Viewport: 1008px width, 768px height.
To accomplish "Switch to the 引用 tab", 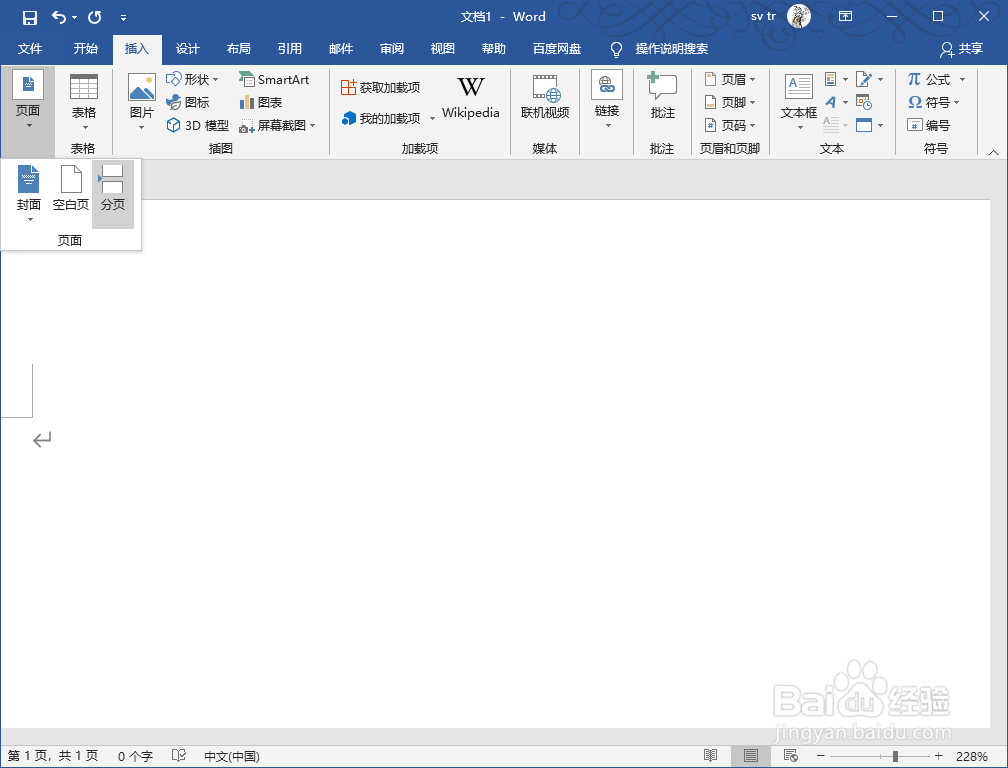I will click(x=289, y=49).
